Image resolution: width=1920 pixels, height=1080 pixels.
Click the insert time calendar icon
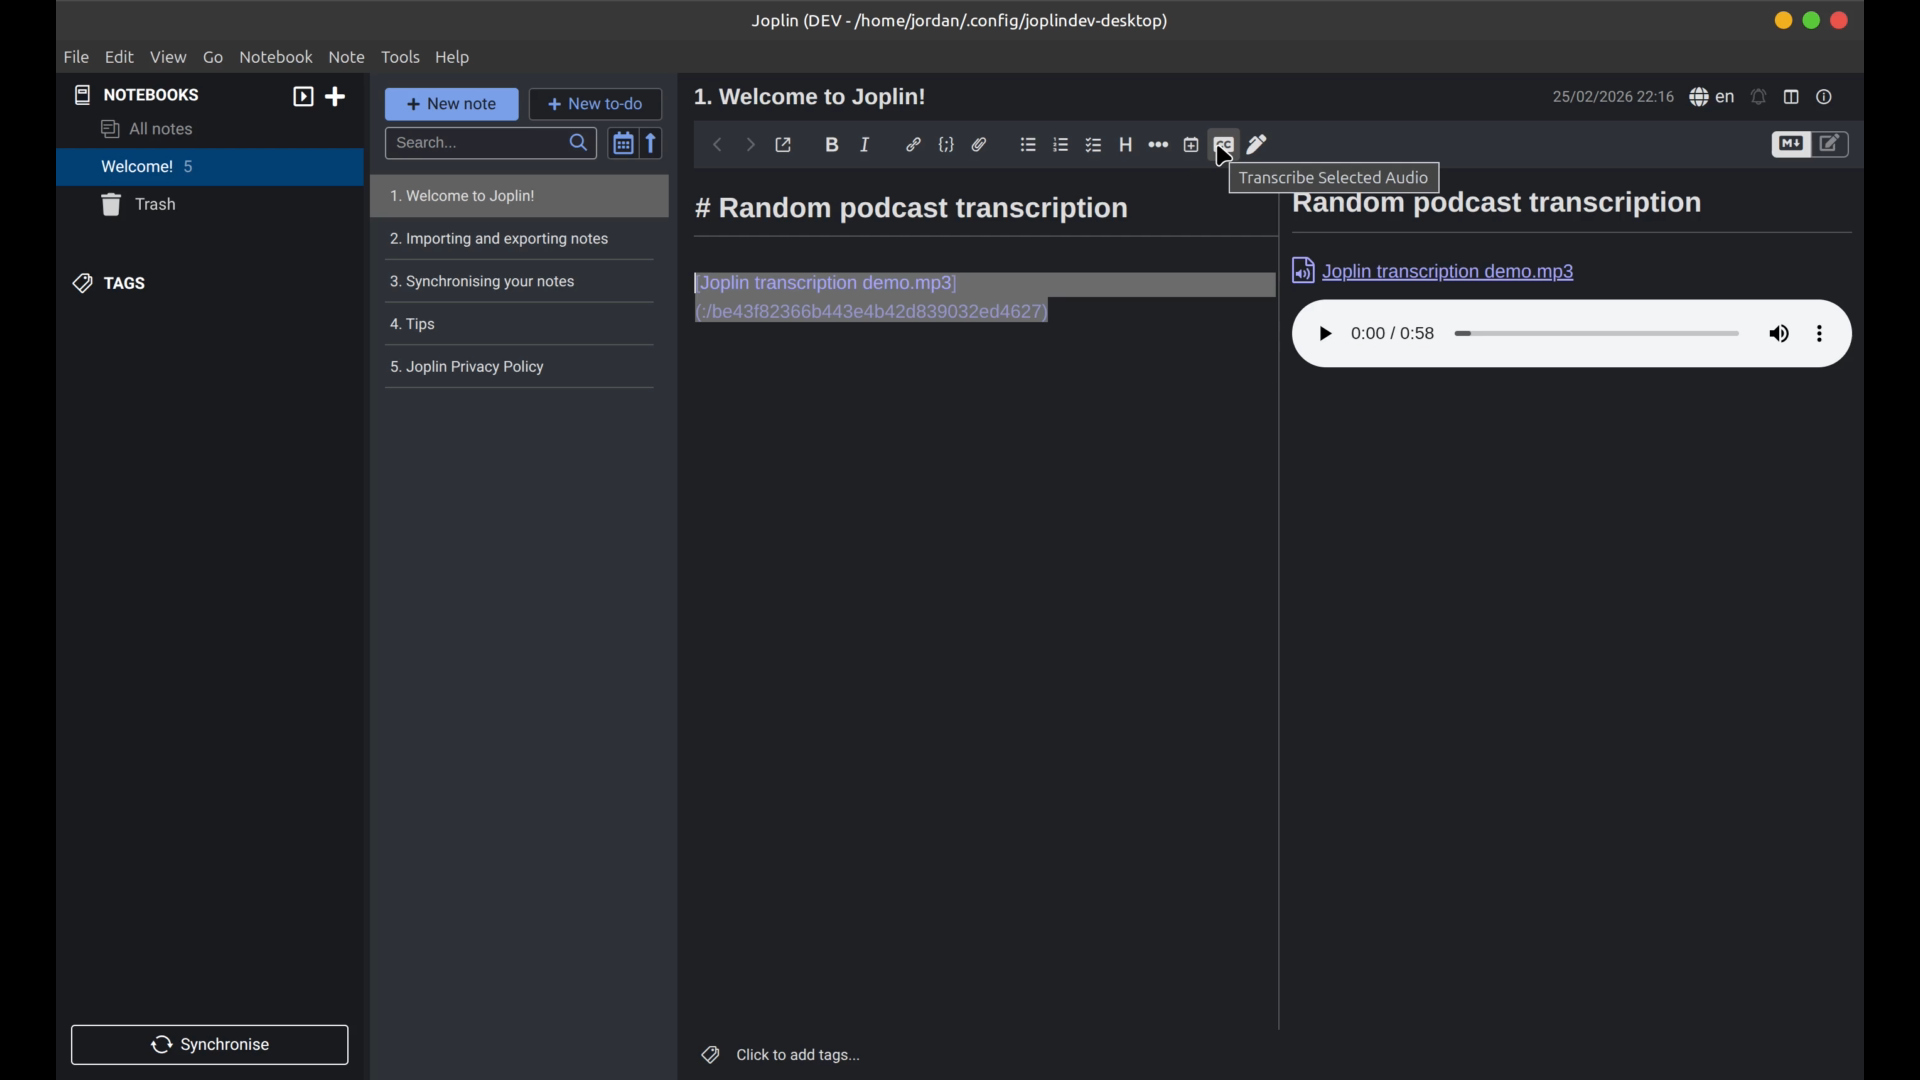1190,144
